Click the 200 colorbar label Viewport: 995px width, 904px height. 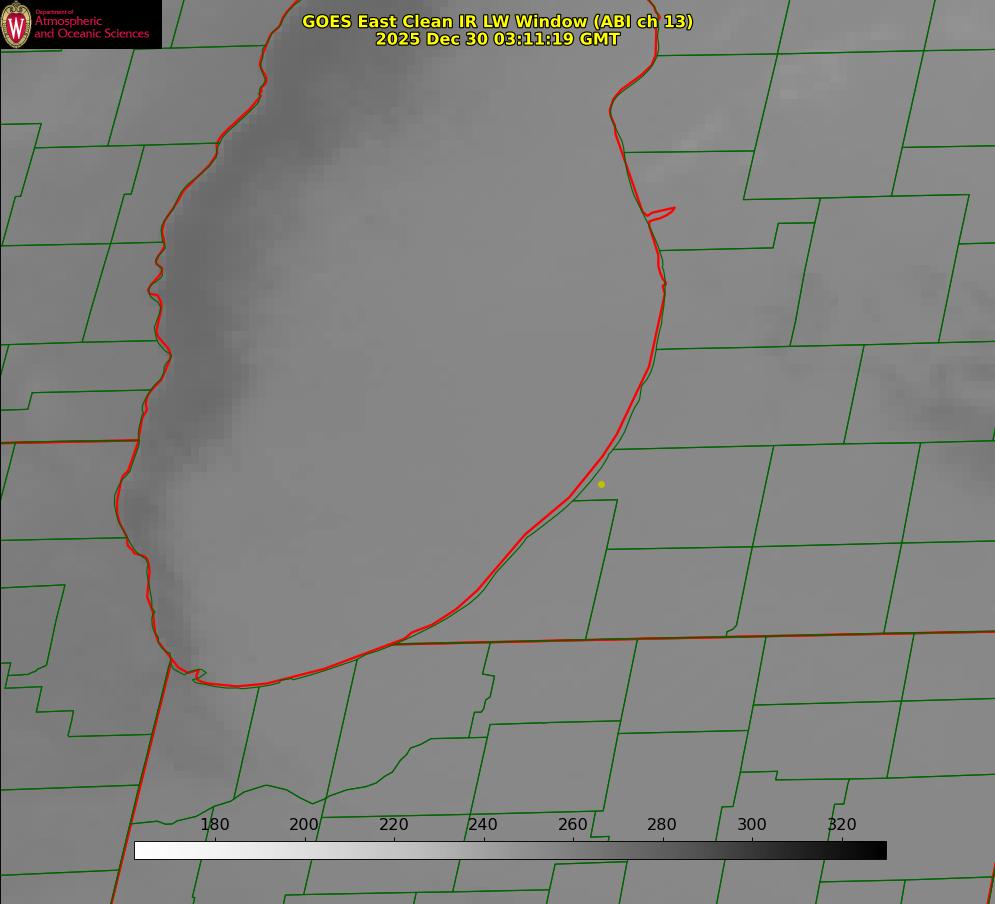coord(304,824)
